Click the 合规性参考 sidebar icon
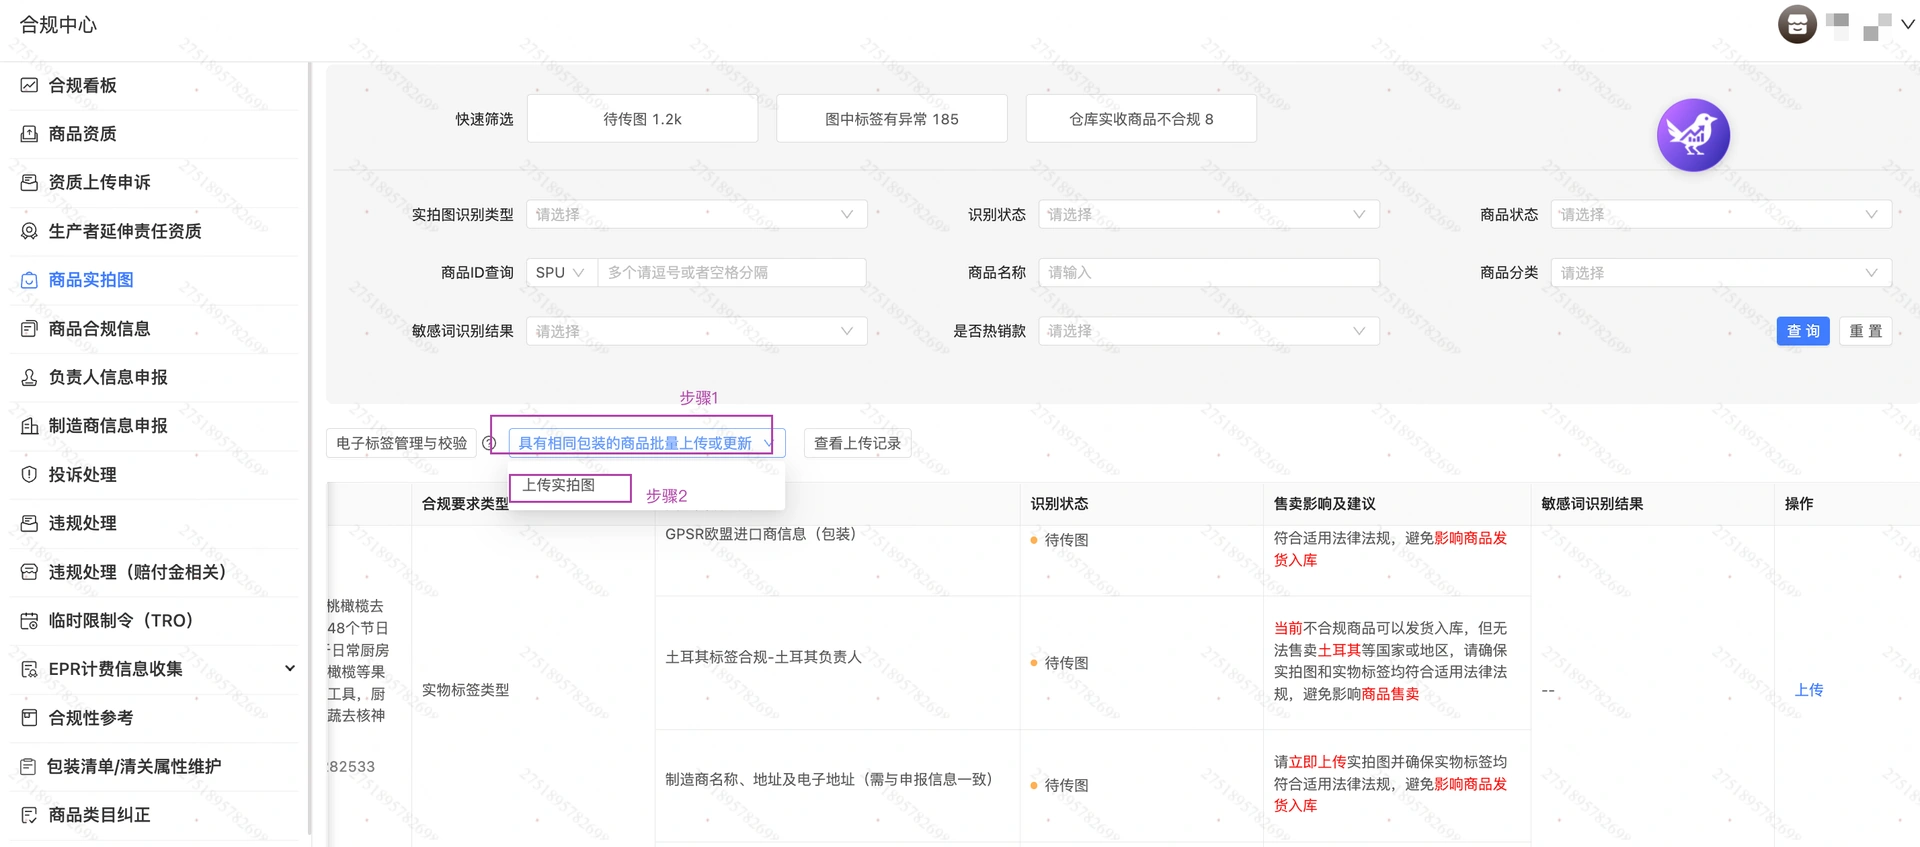Screen dimensions: 1920x847 pyautogui.click(x=29, y=717)
